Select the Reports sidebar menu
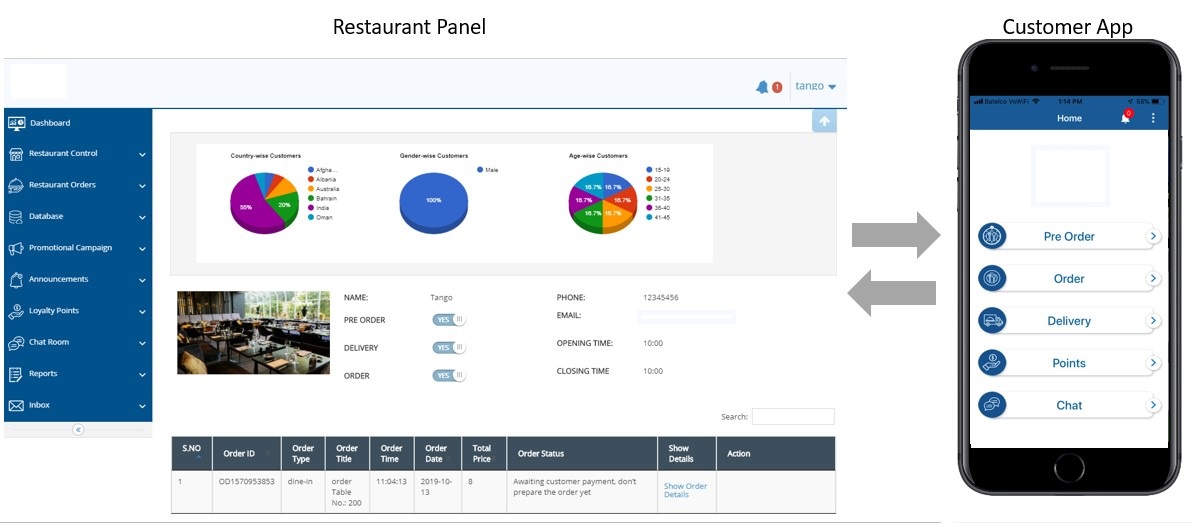Screen dimensions: 1192x523 76,374
